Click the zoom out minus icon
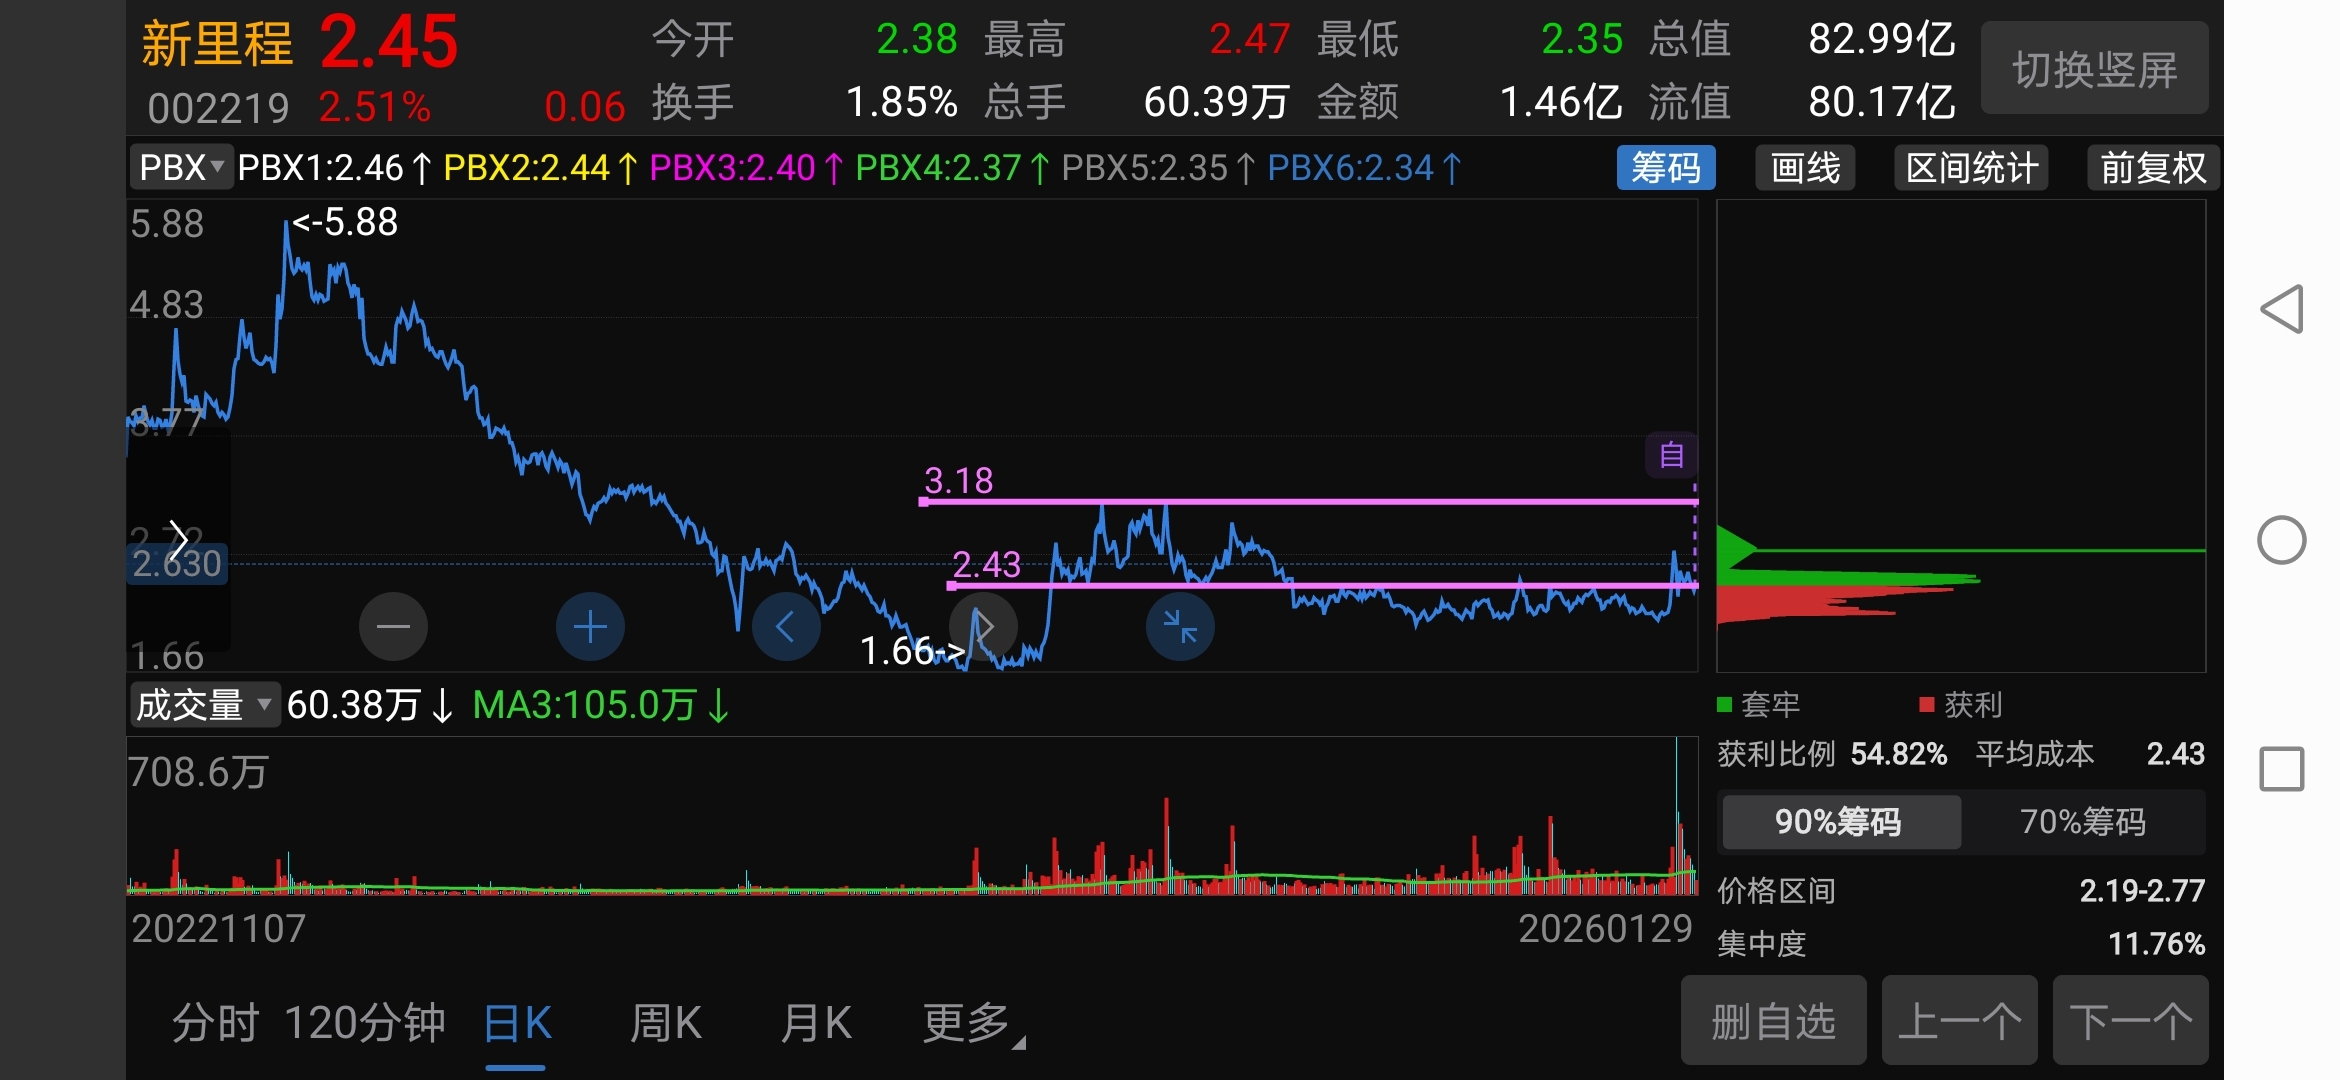The height and width of the screenshot is (1080, 2340). (393, 627)
